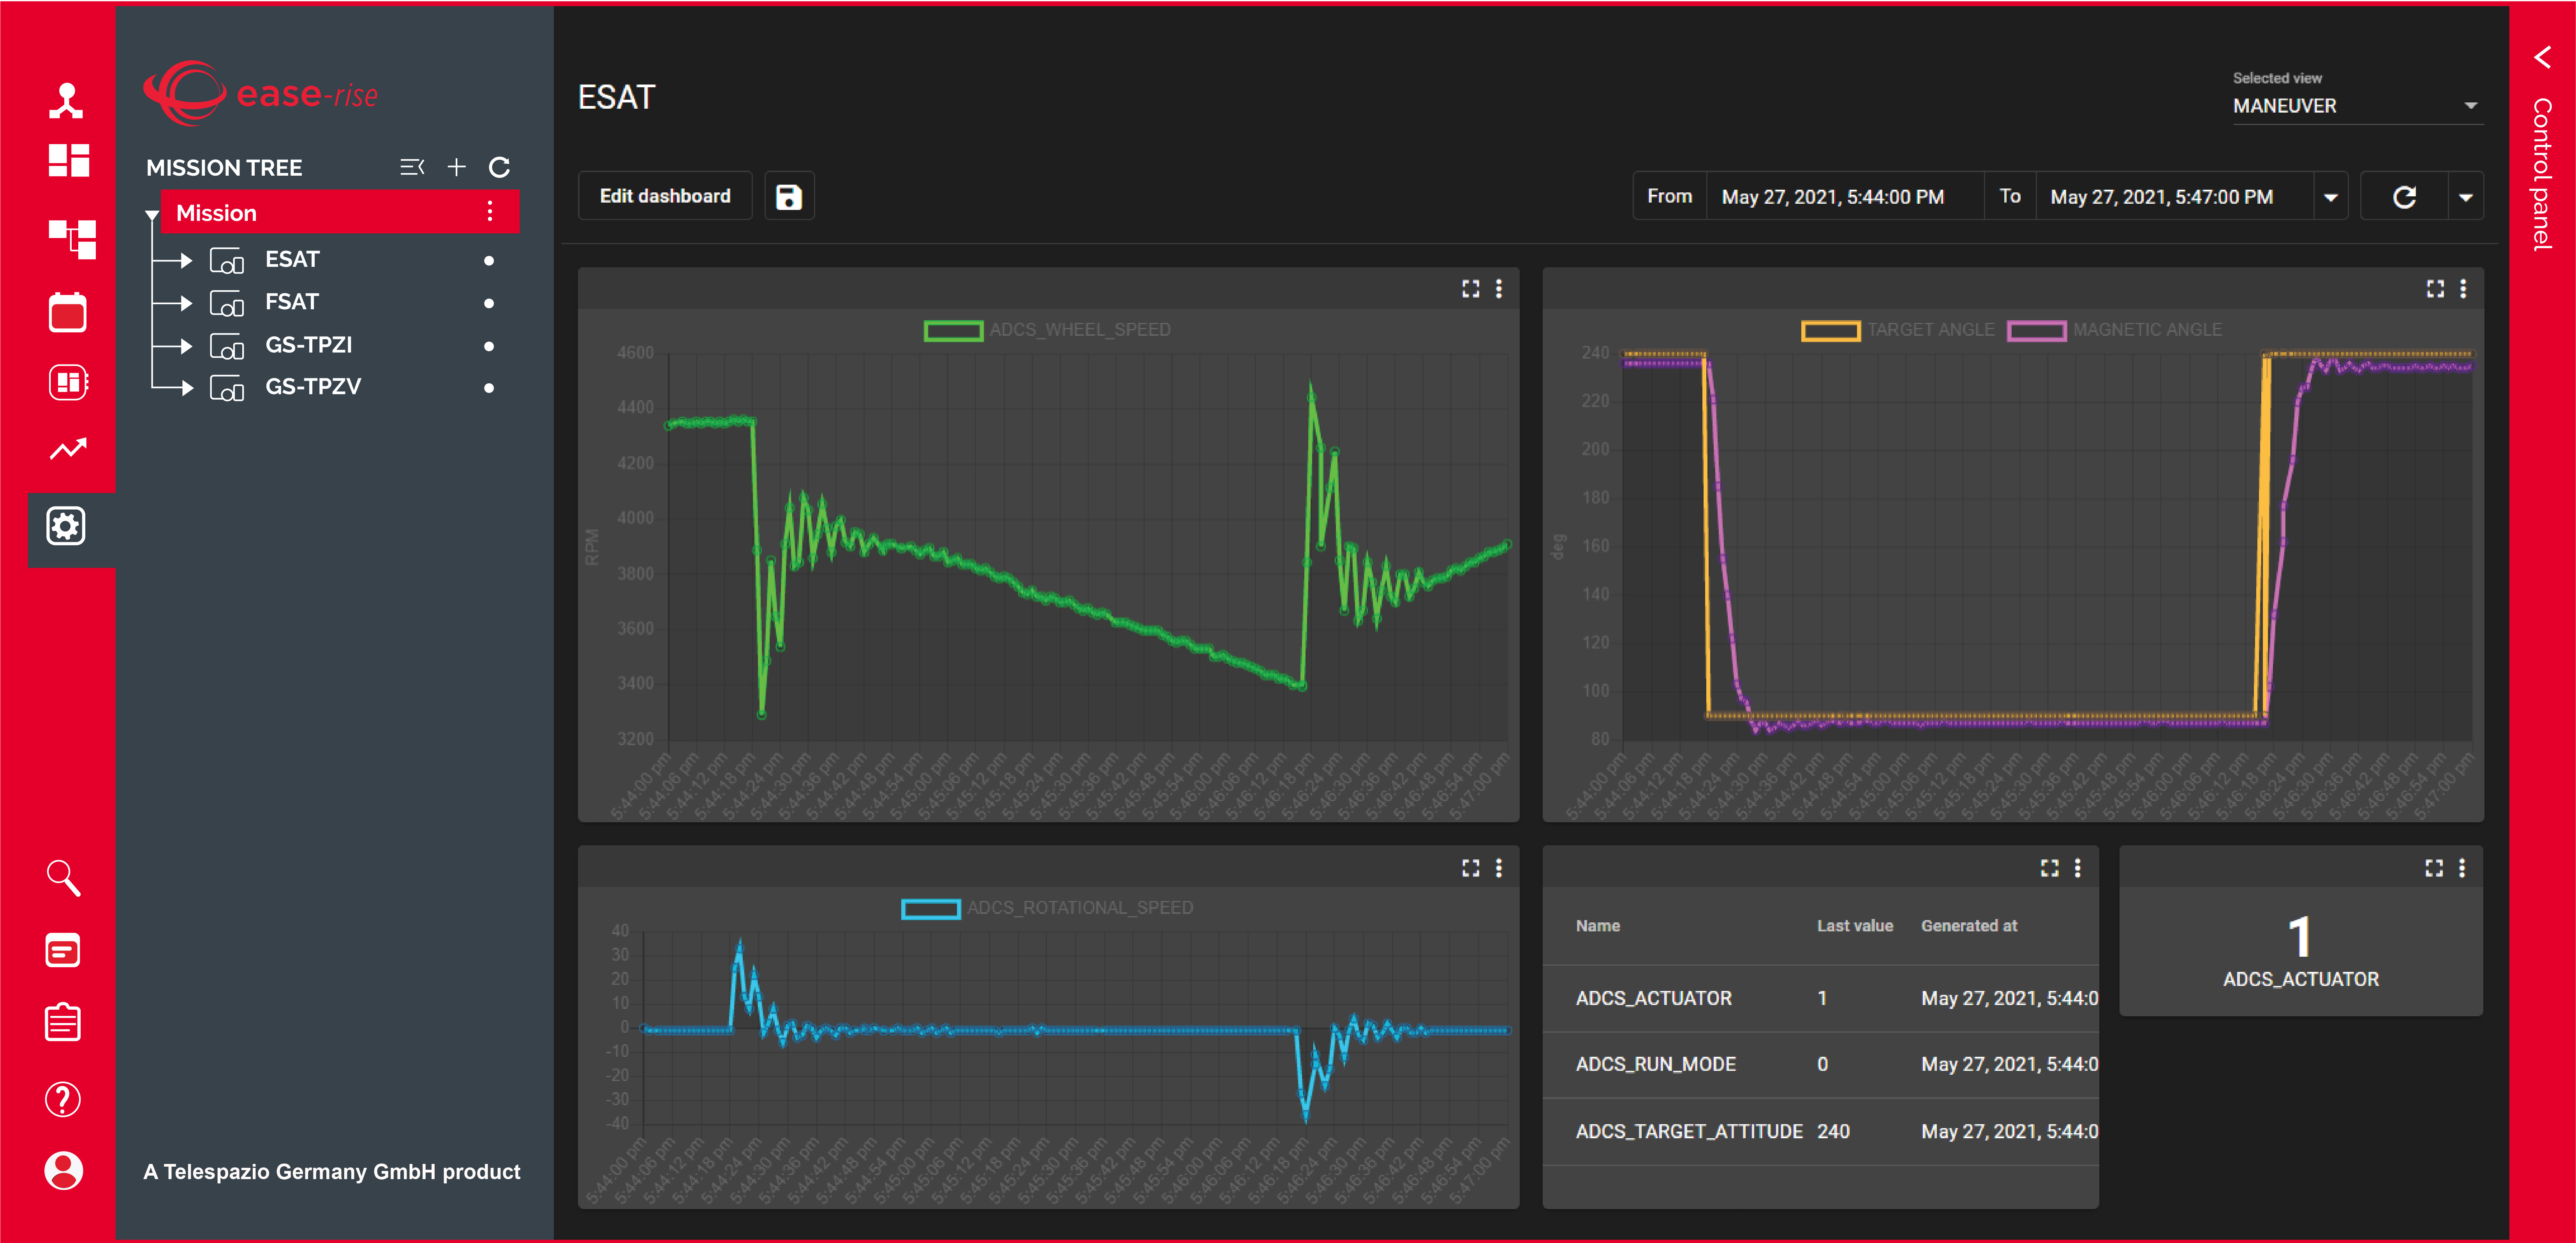Click the Edit dashboard button
2576x1243 pixels.
point(665,196)
